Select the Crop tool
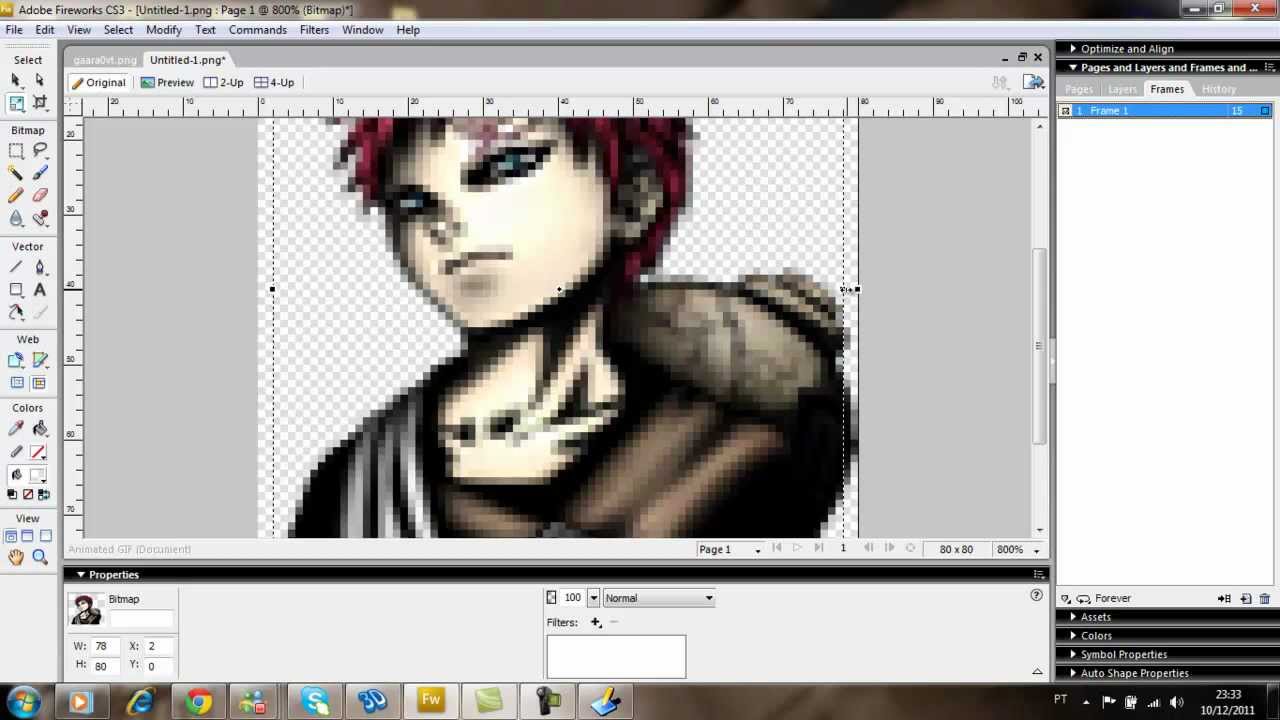This screenshot has width=1280, height=720. [40, 103]
